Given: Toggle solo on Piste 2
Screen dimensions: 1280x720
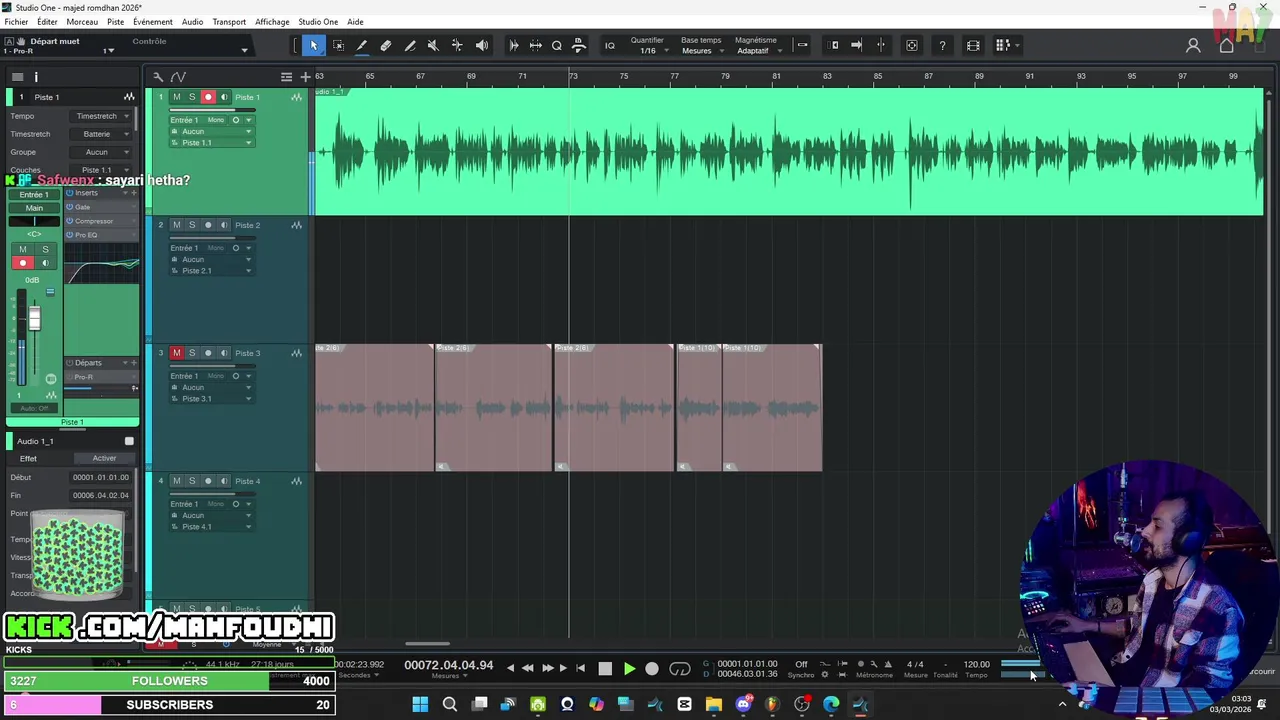Looking at the screenshot, I should [x=192, y=225].
